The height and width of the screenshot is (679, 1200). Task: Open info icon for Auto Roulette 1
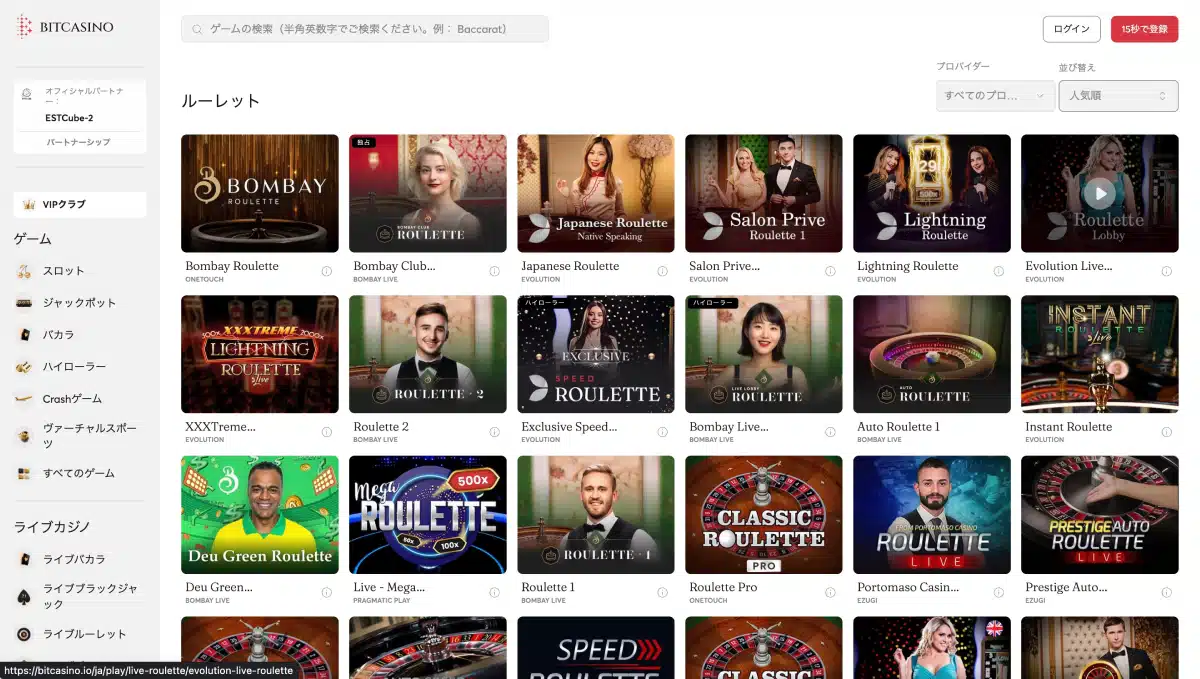[x=998, y=432]
